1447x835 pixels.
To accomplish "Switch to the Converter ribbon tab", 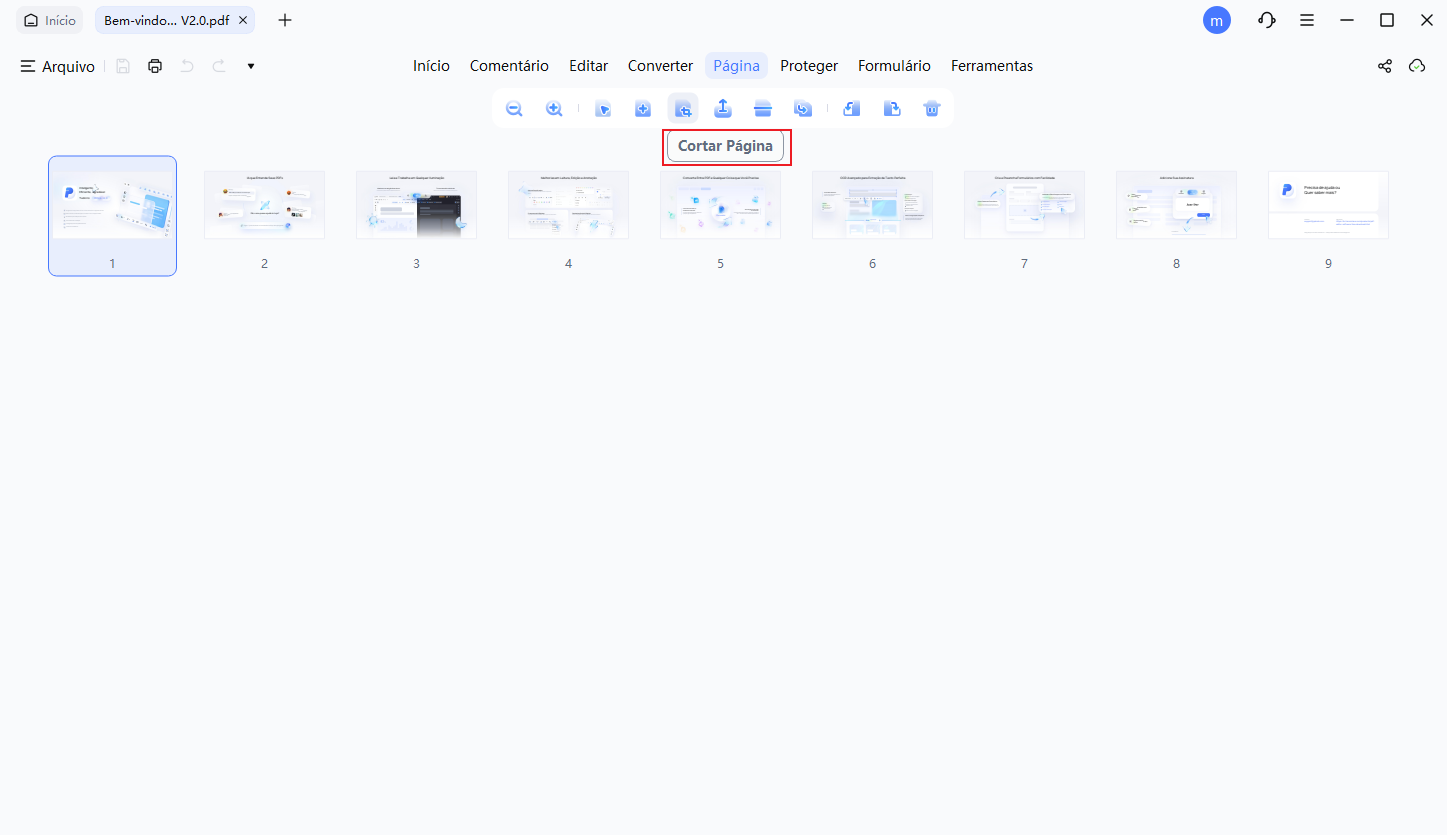I will [660, 65].
